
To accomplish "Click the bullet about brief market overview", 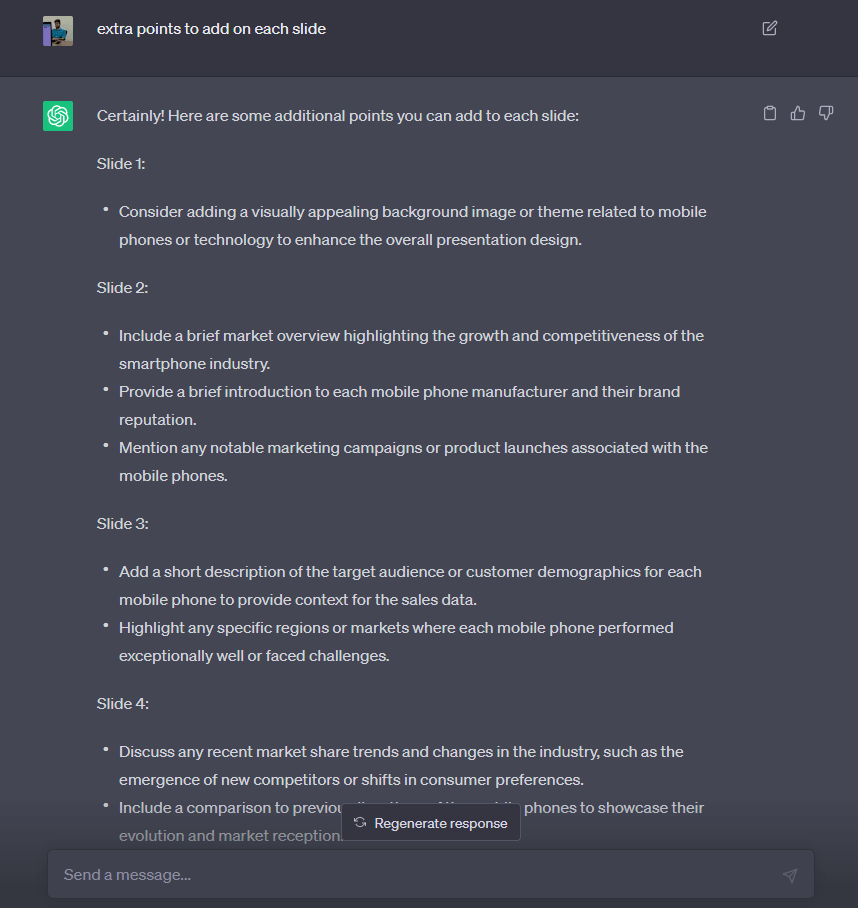I will pos(411,350).
